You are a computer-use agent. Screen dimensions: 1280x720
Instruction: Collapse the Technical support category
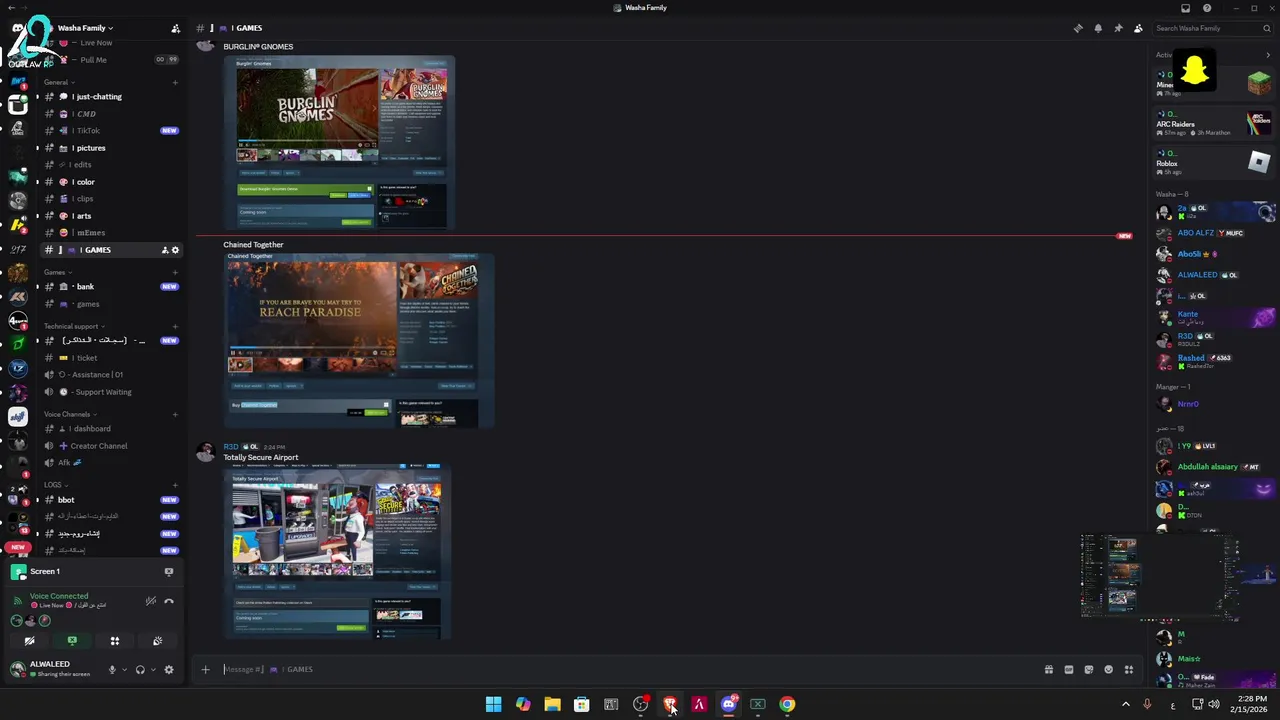[73, 326]
